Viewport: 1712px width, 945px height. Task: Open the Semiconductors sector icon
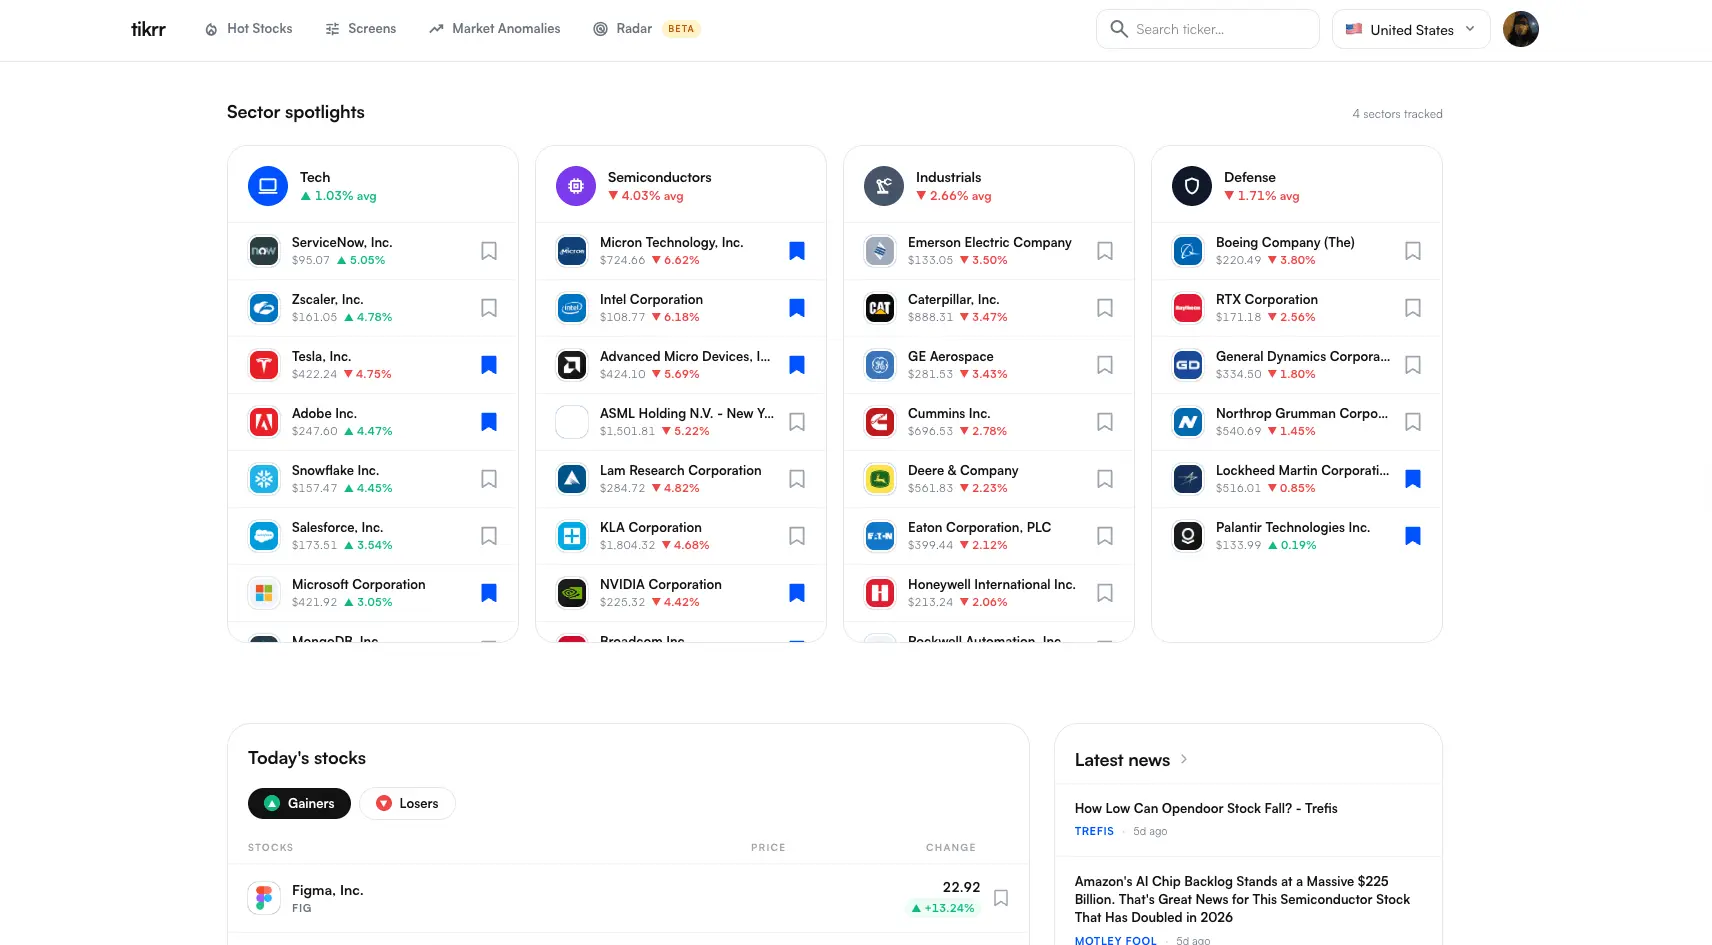tap(576, 186)
